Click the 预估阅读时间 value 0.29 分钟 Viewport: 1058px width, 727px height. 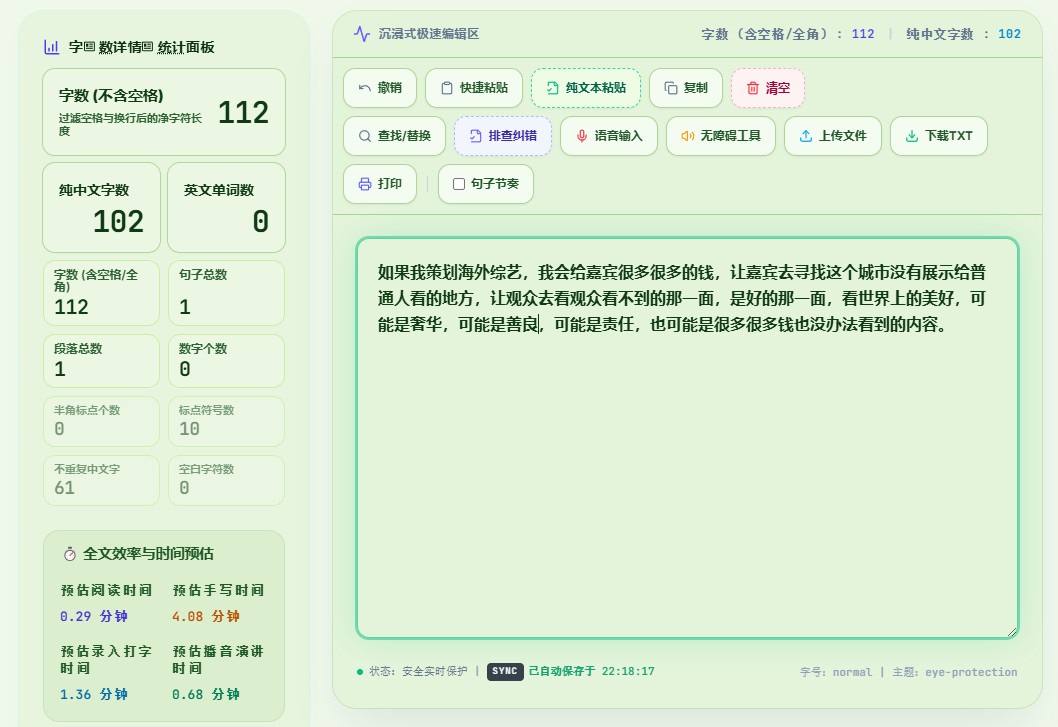(93, 616)
